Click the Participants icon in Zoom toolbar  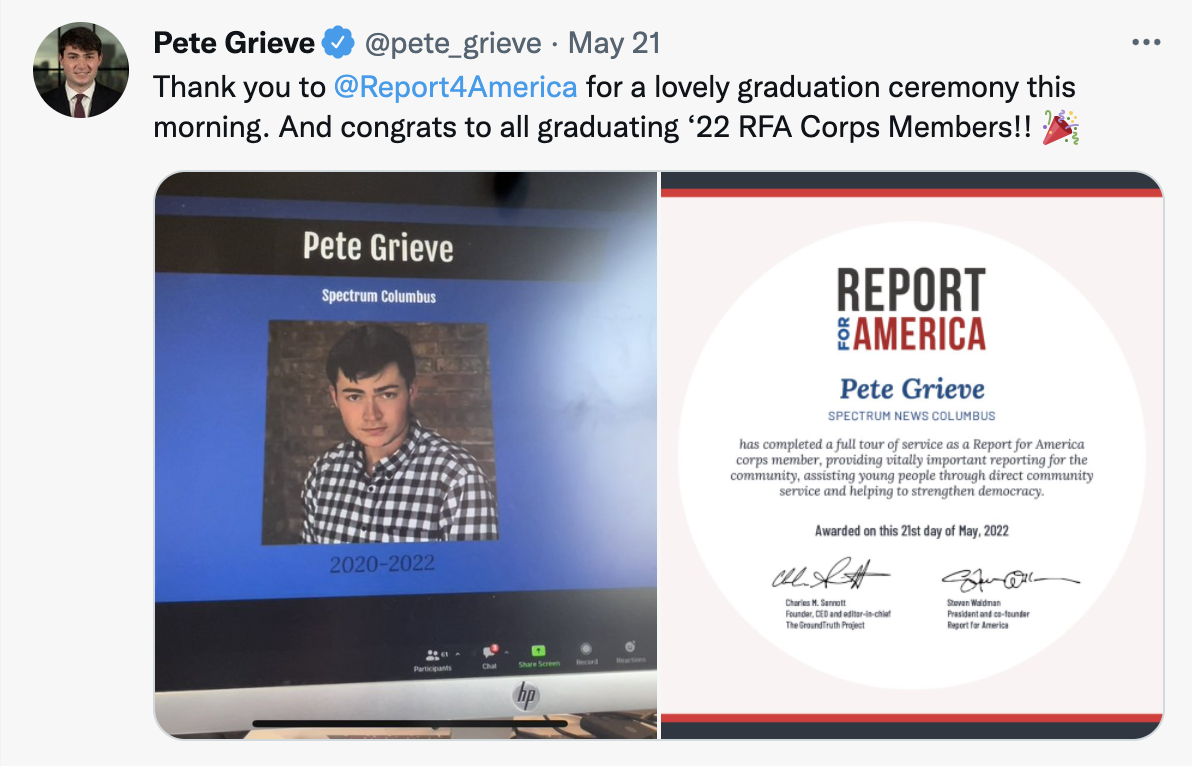431,653
